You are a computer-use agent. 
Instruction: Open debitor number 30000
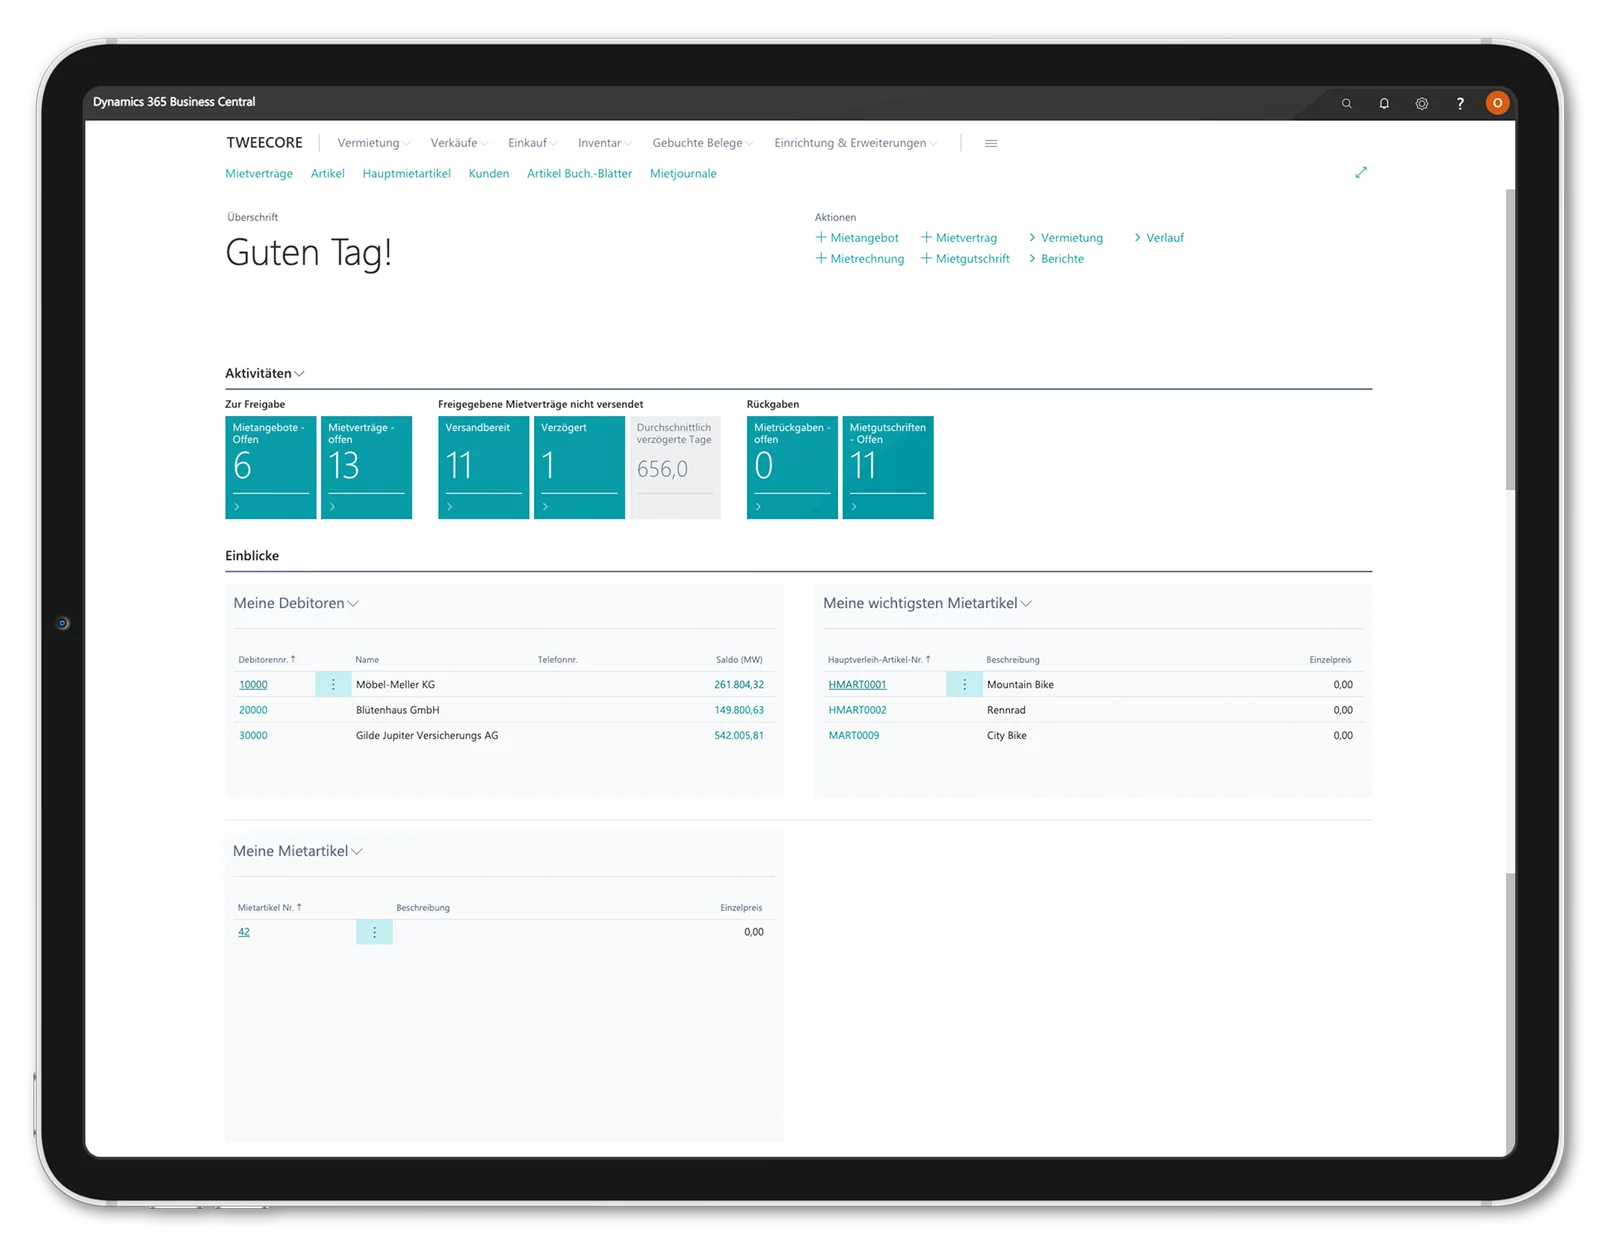point(253,735)
